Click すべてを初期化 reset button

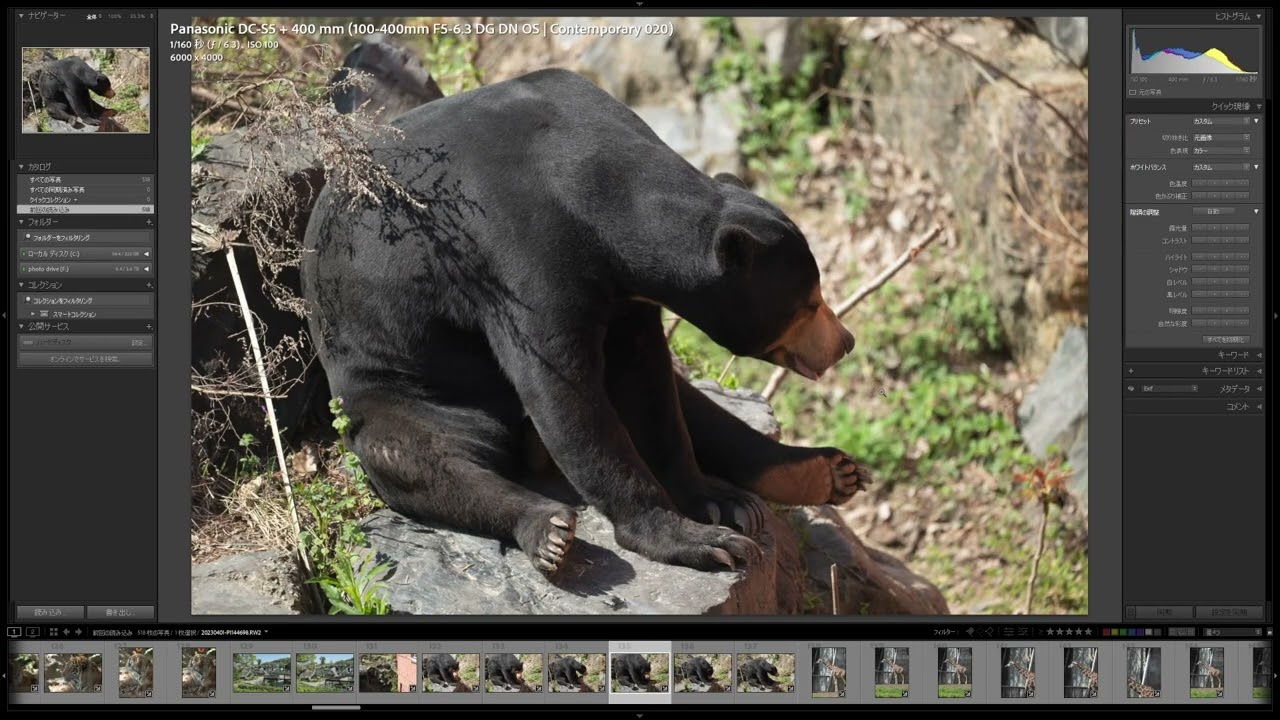(x=1225, y=340)
